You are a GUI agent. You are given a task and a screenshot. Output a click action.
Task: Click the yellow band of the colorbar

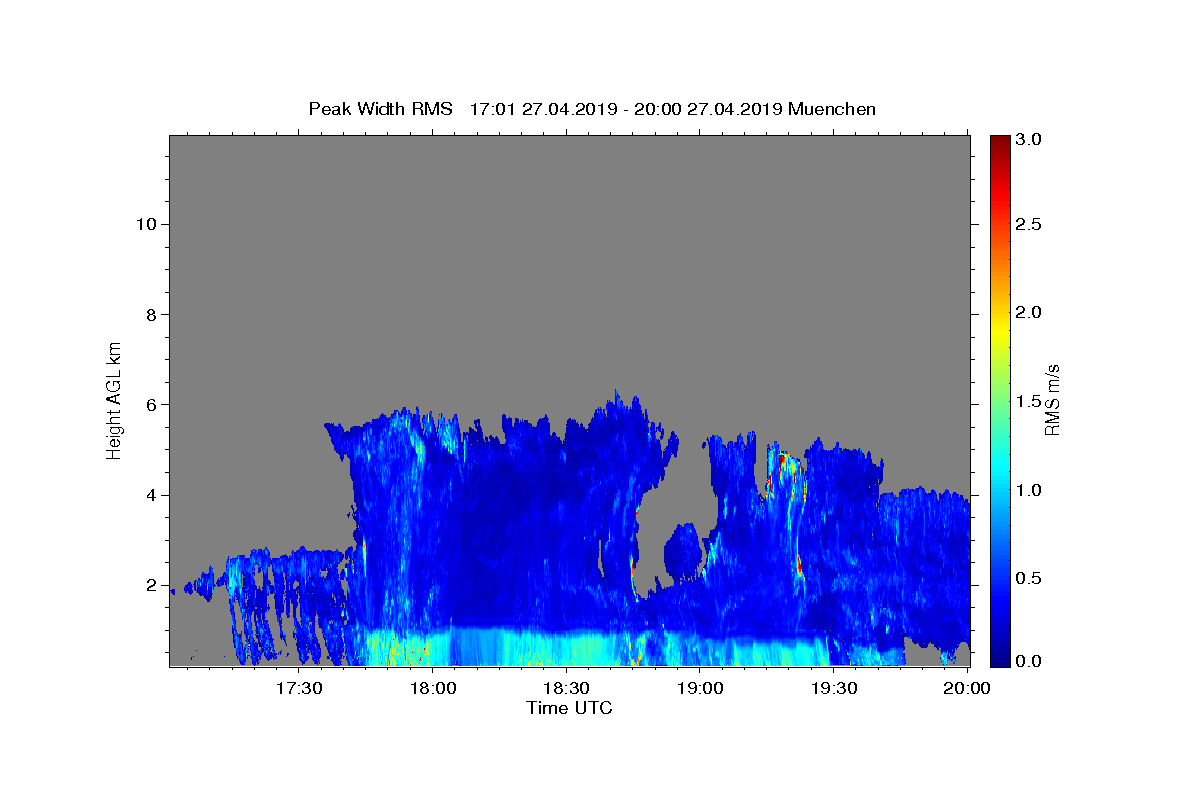[x=999, y=331]
